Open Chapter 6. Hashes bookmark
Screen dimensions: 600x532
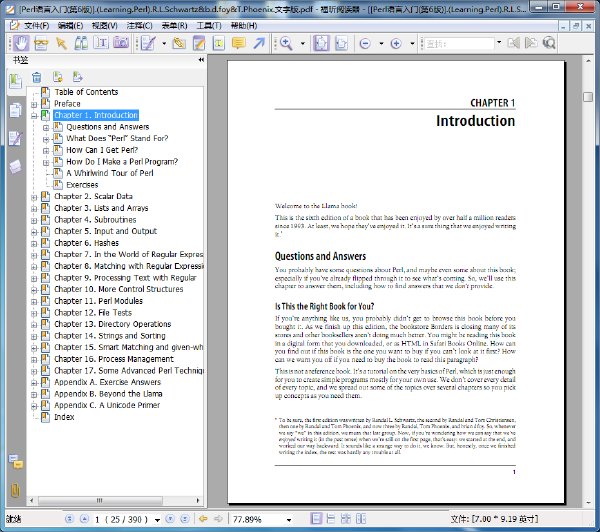click(86, 243)
